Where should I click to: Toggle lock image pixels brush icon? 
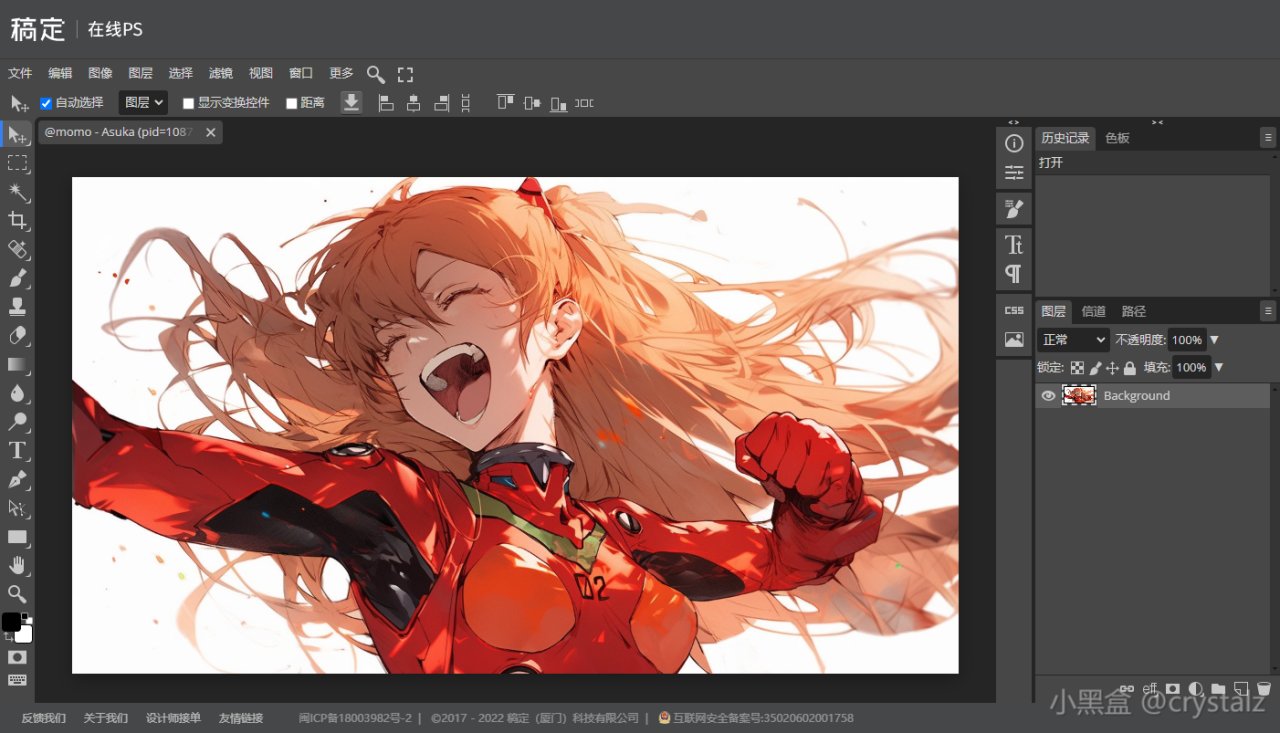(1095, 368)
